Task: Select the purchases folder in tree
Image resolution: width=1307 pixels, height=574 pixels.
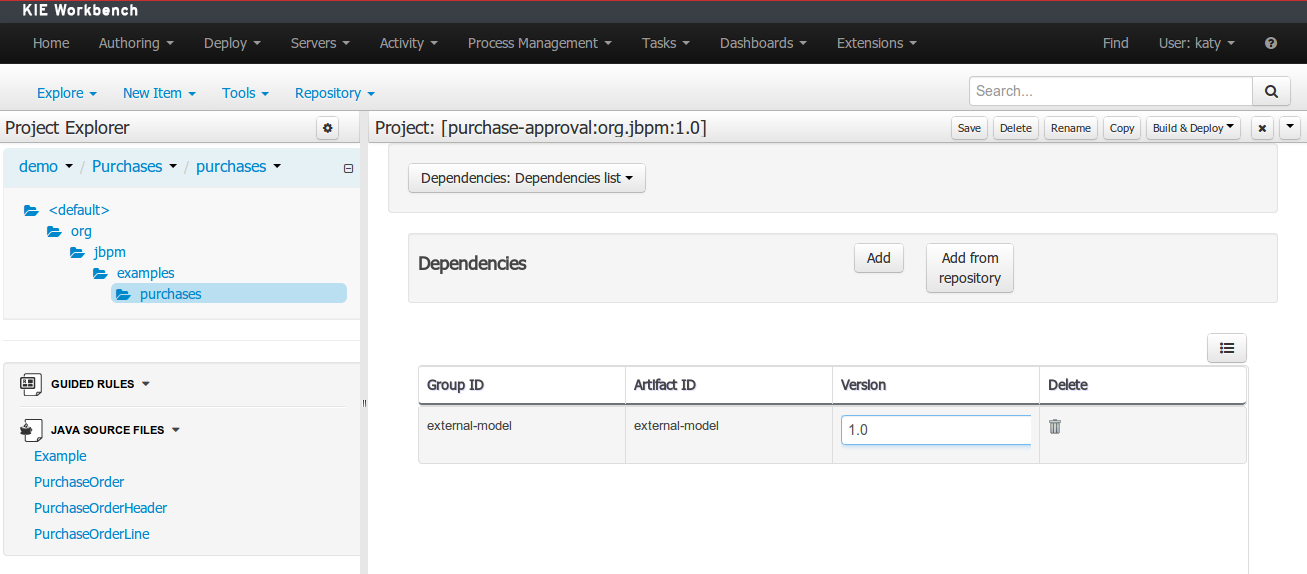Action: tap(170, 294)
